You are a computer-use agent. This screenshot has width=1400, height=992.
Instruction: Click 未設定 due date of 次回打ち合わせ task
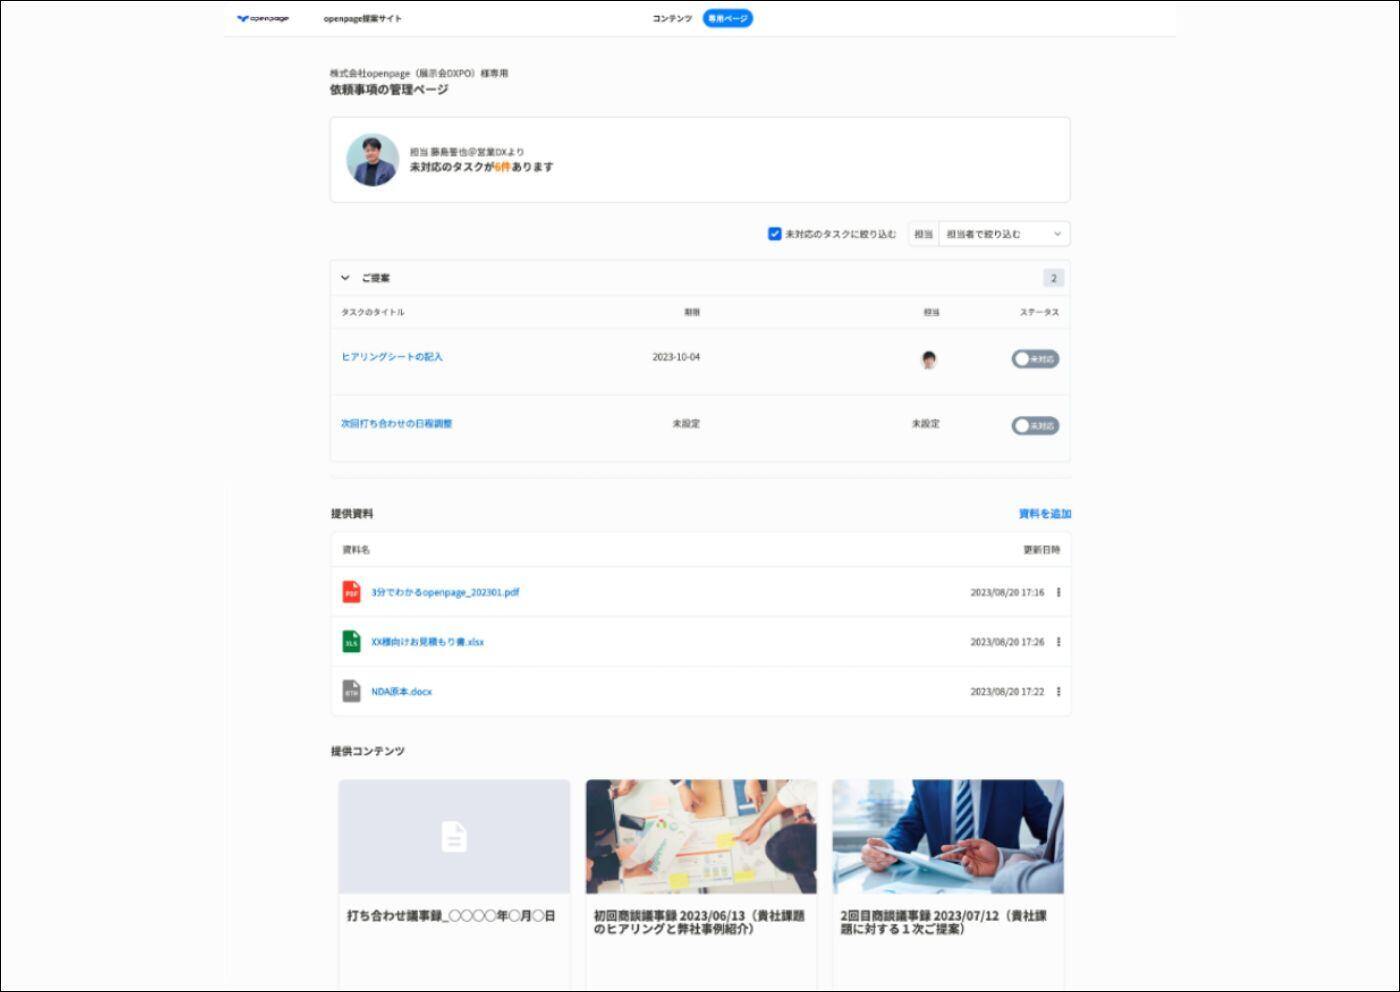coord(686,424)
